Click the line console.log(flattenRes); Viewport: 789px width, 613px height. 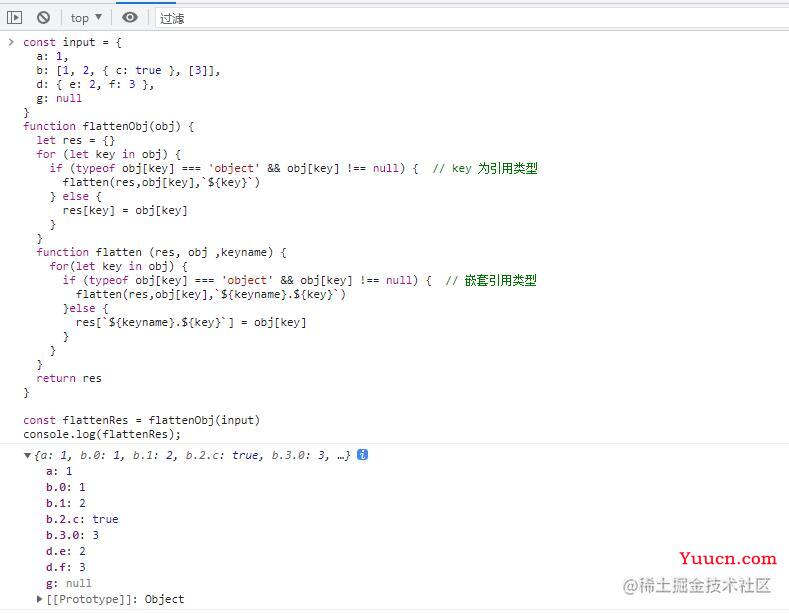pyautogui.click(x=102, y=434)
